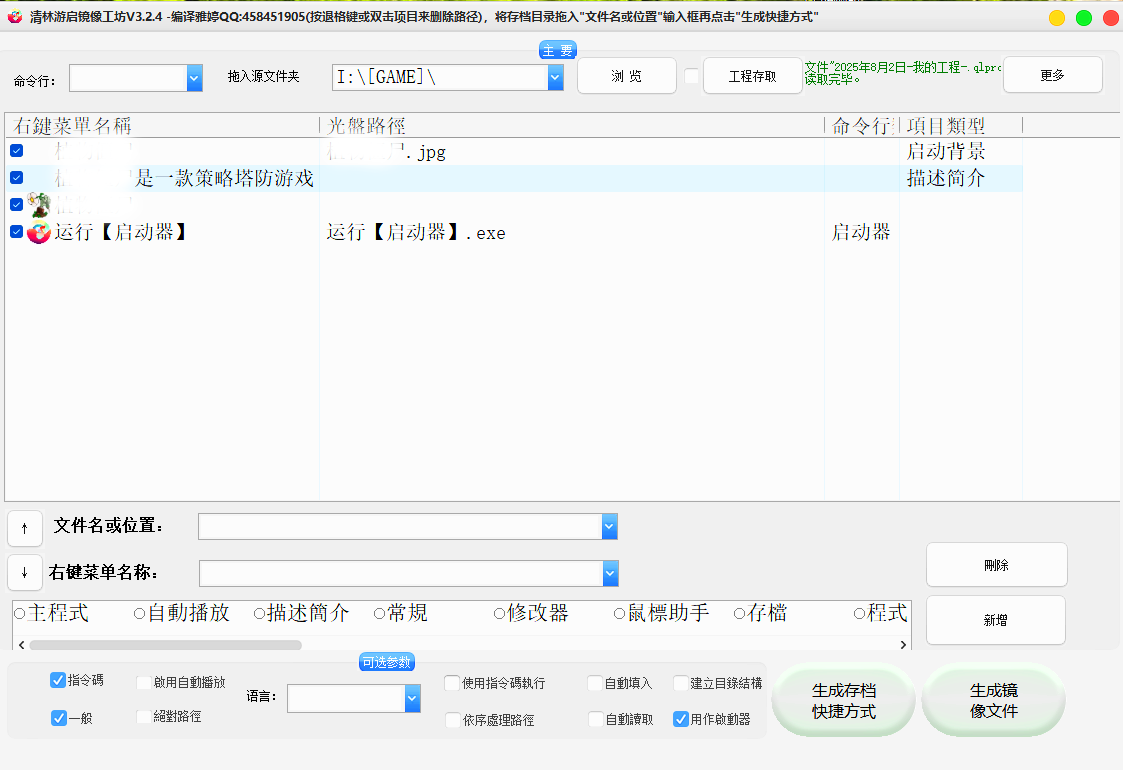The height and width of the screenshot is (770, 1123).
Task: Select the 主程式 radio option
Action: click(18, 613)
